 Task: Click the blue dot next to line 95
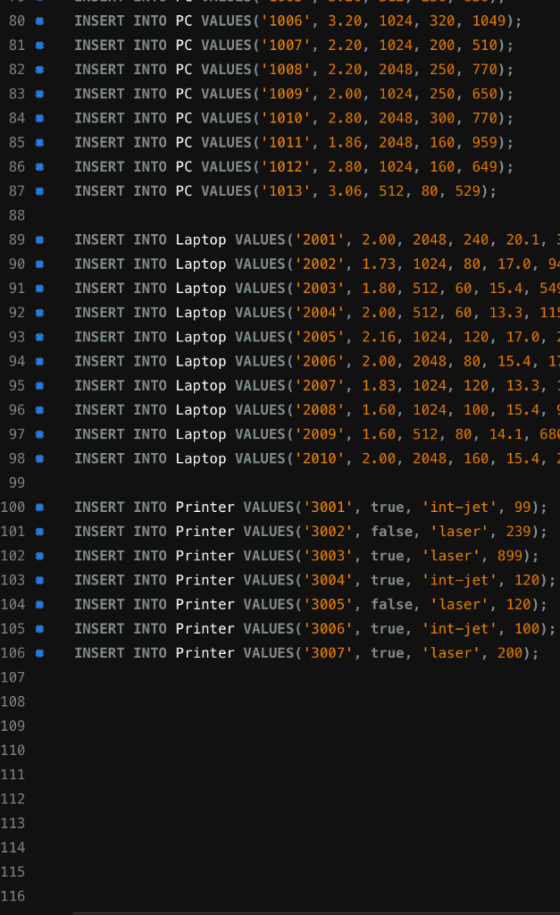coord(40,386)
